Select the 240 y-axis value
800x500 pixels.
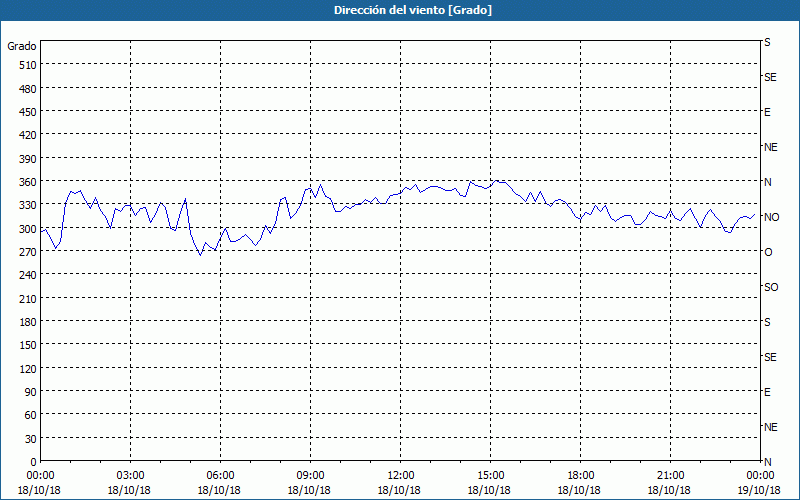[28, 276]
